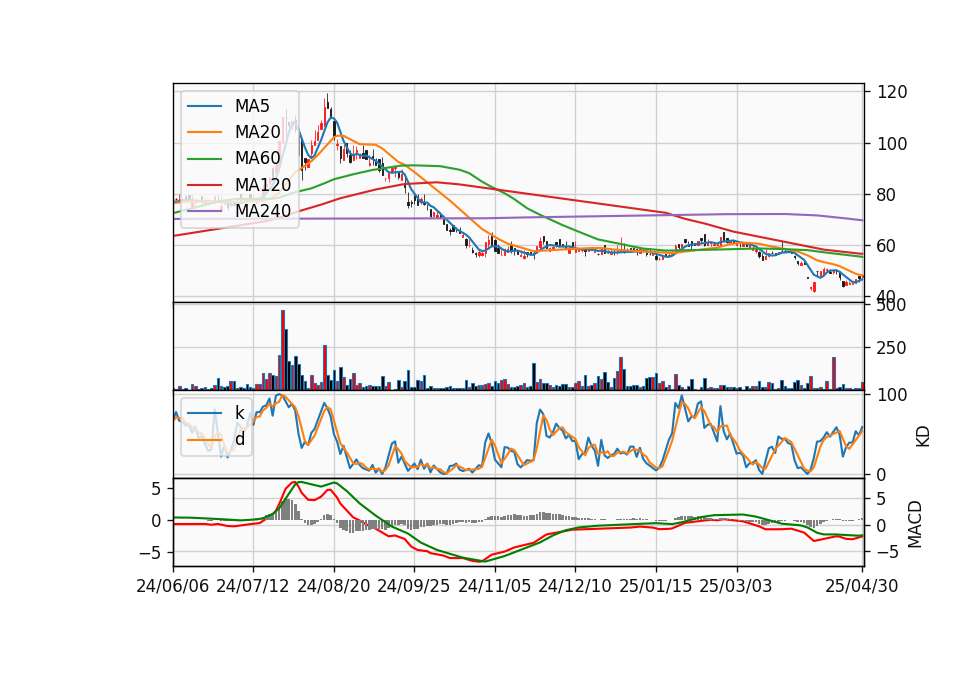Click the green MA60 line color sample
Viewport: 960px width, 690px height.
point(204,159)
